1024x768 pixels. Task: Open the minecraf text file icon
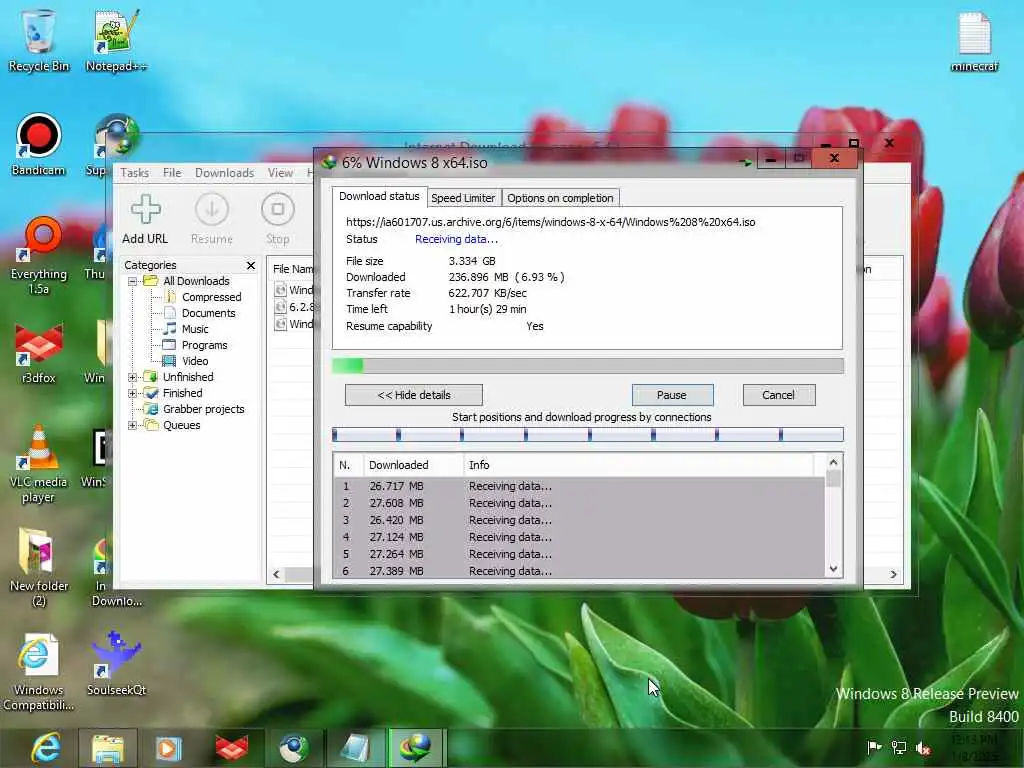click(974, 40)
